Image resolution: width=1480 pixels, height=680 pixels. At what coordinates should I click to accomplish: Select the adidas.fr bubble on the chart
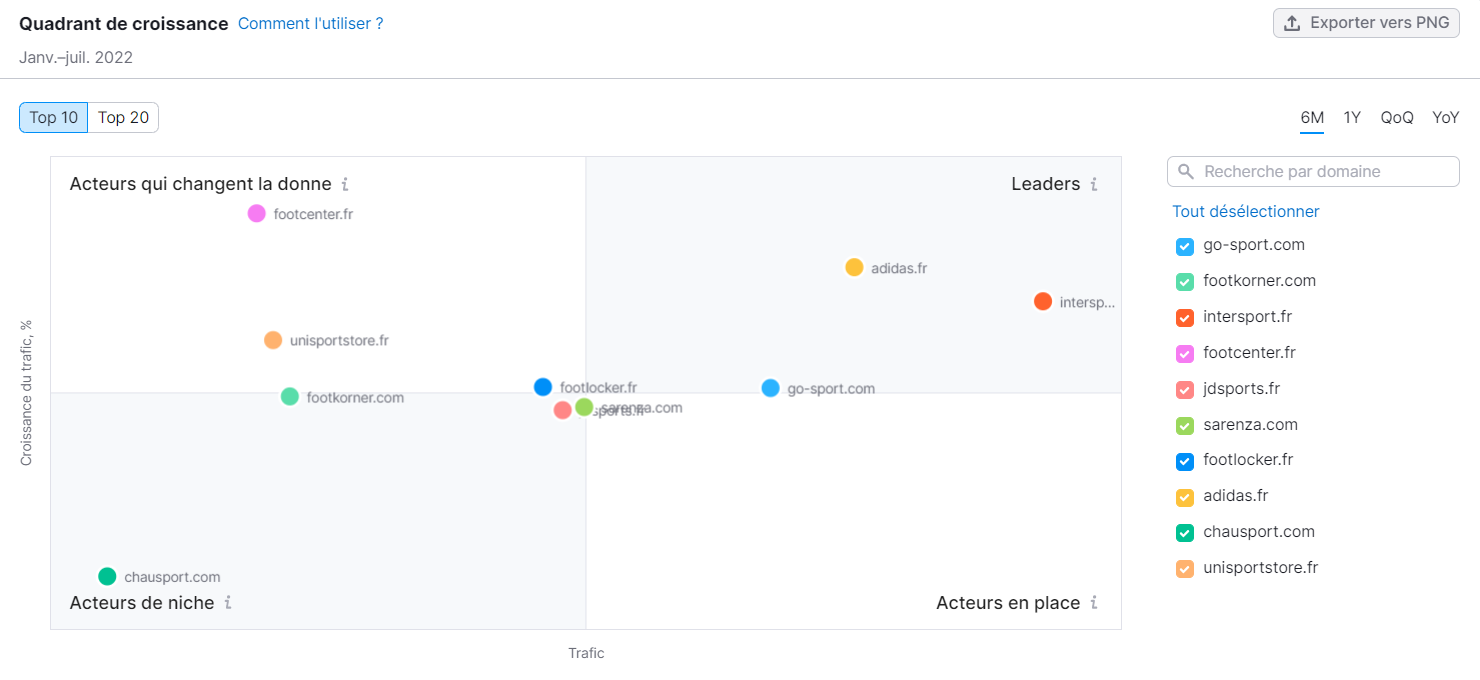point(855,267)
